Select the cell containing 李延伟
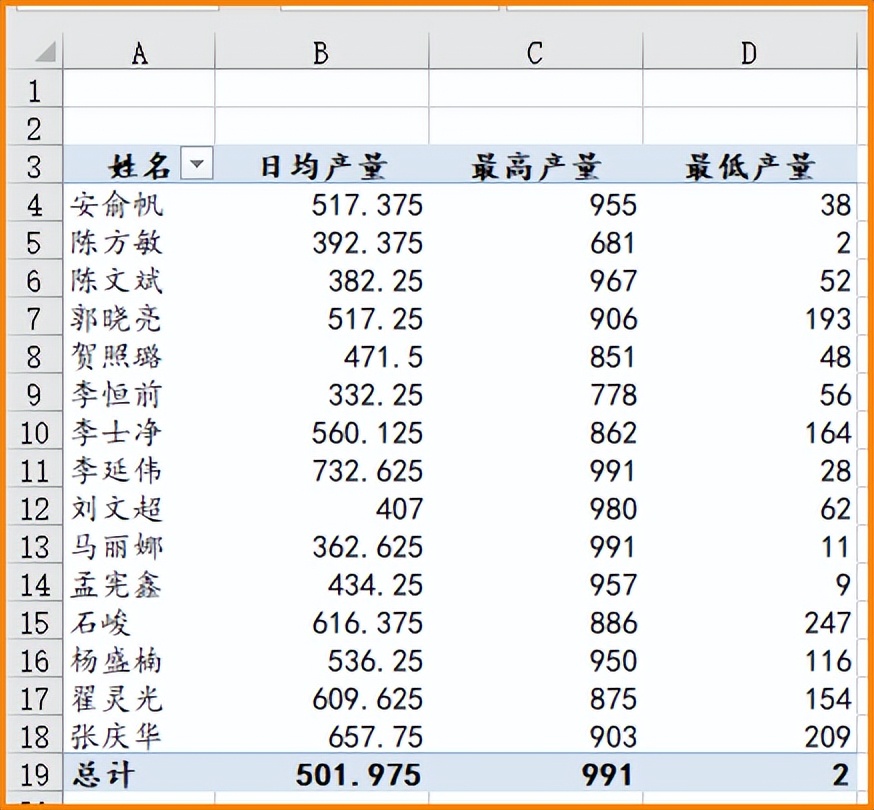This screenshot has width=874, height=810. [x=115, y=470]
